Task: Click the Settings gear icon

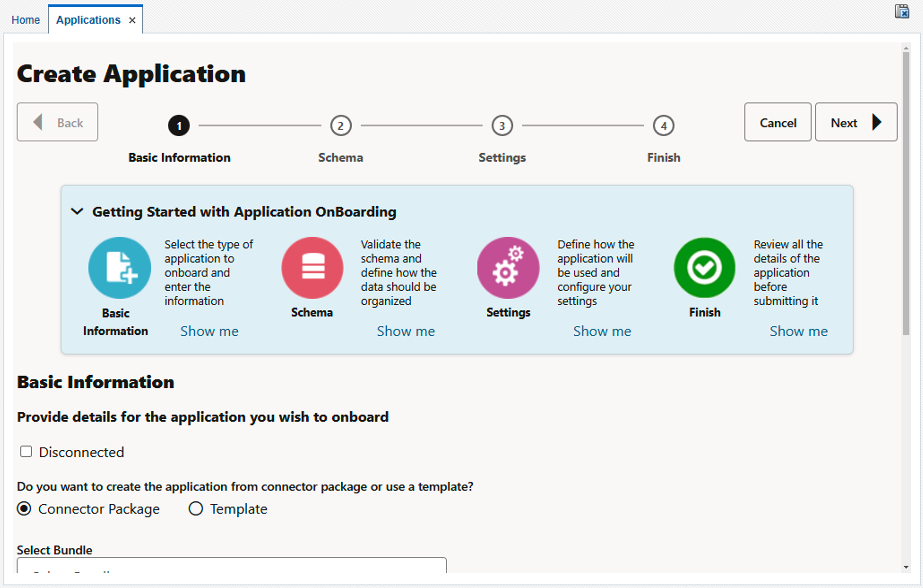Action: (x=508, y=267)
